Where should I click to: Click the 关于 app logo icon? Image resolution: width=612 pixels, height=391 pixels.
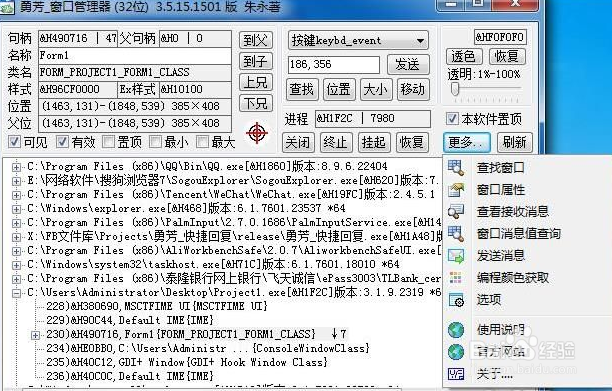(455, 374)
